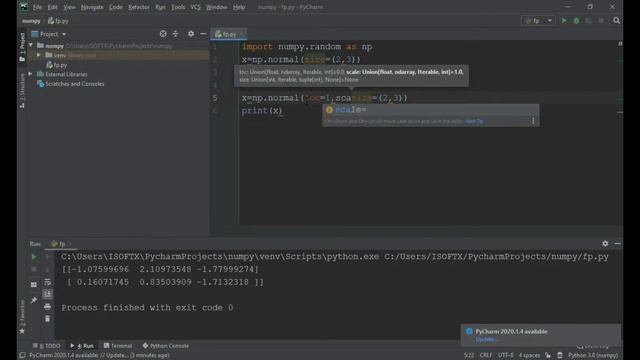Toggle Soft-Wrap icon in Run console
The width and height of the screenshot is (640, 360).
click(x=47, y=282)
